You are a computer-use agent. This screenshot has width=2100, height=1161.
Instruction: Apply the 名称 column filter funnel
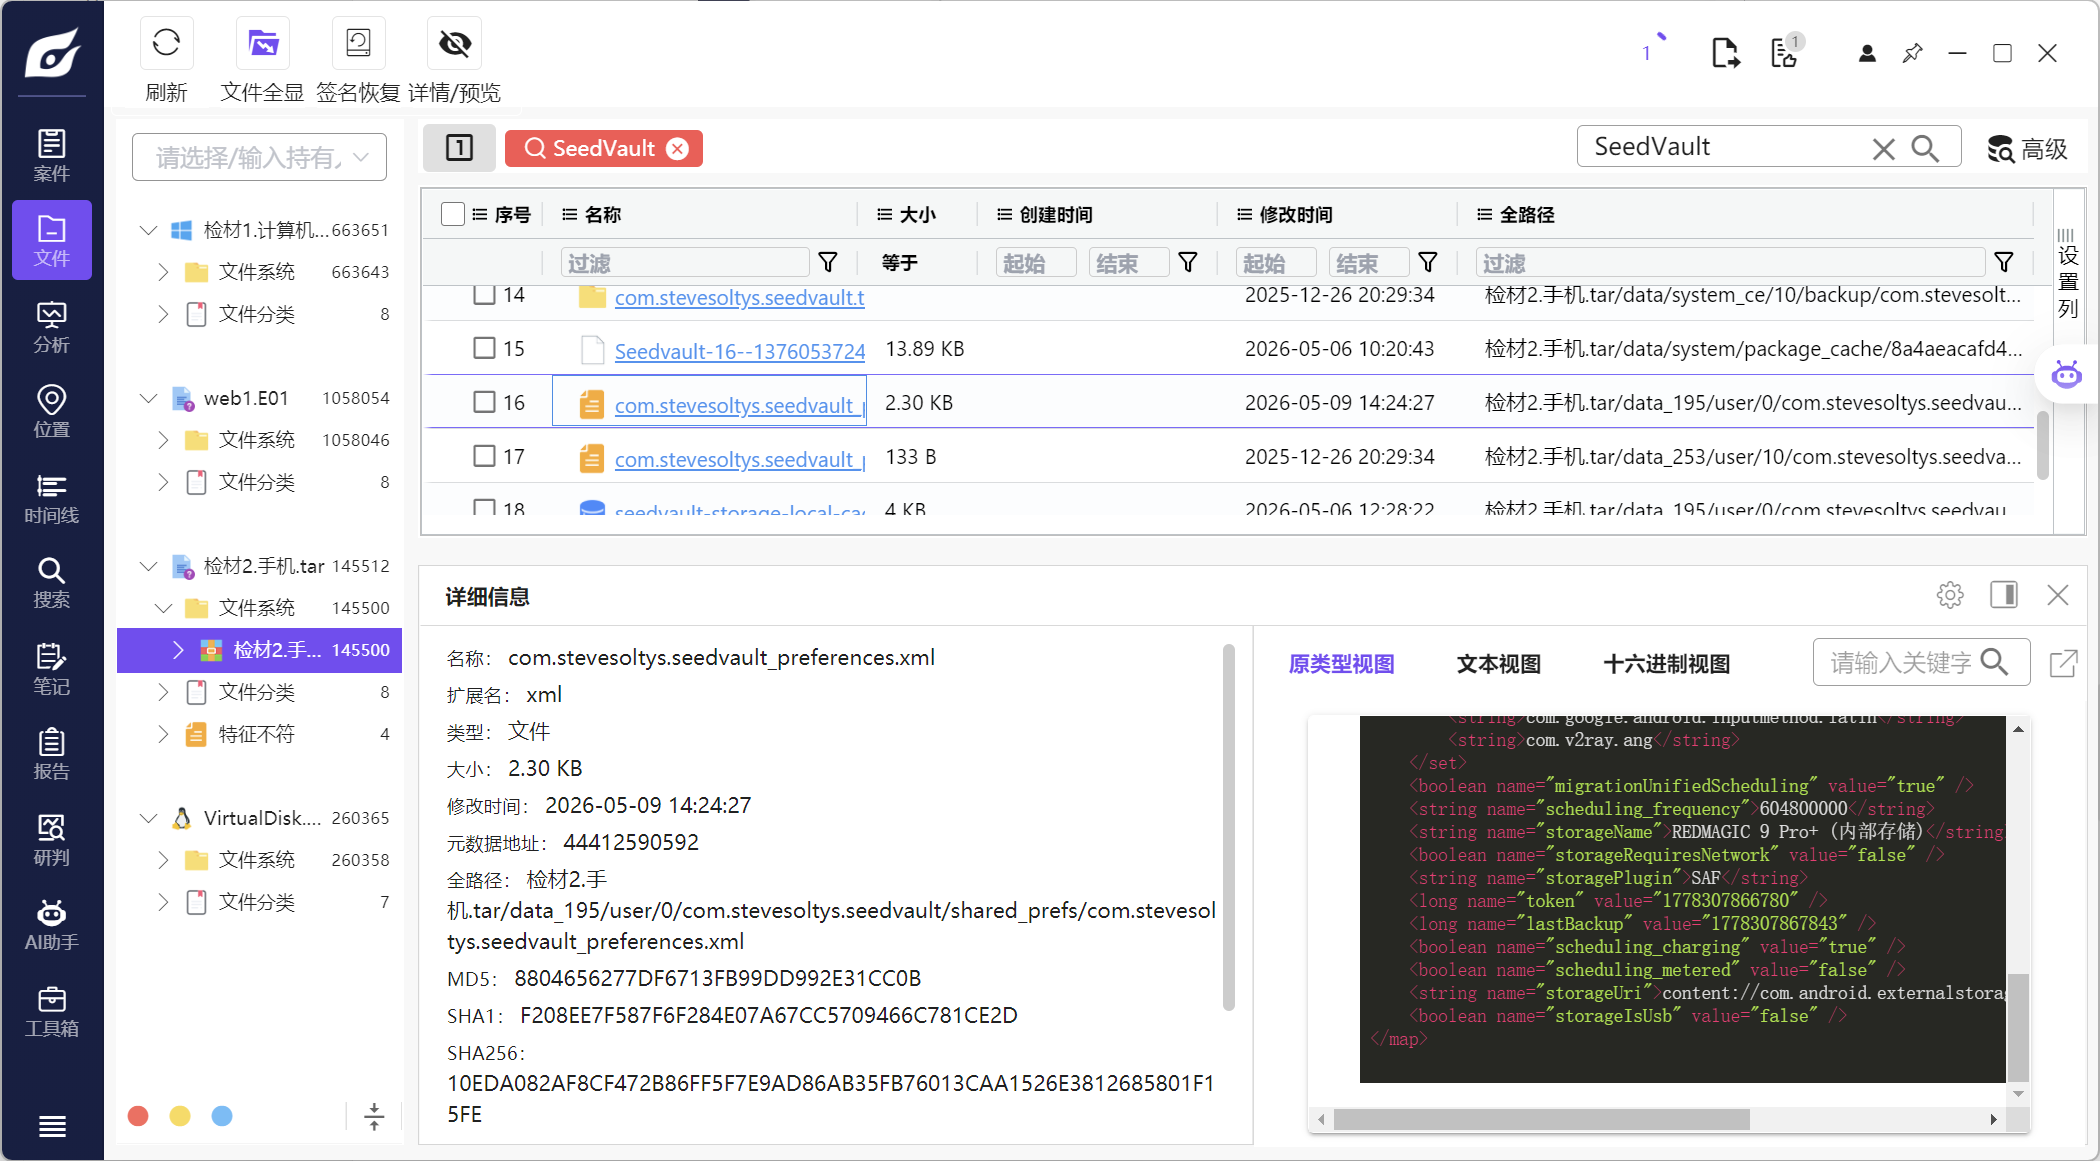pyautogui.click(x=828, y=263)
